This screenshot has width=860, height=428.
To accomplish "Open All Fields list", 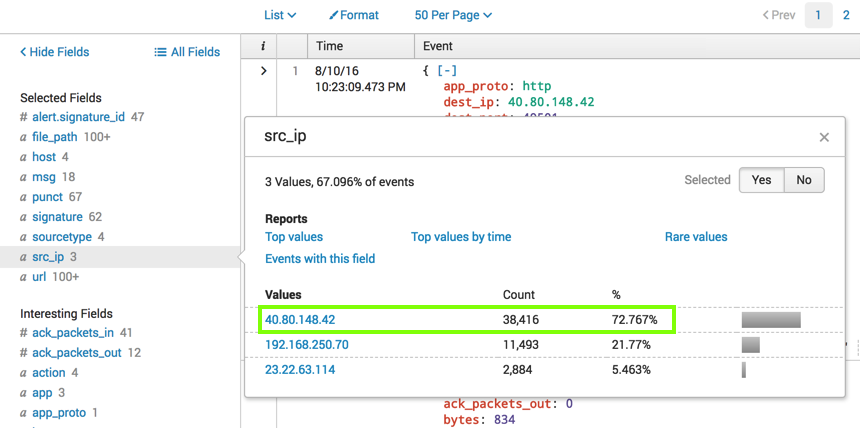I will click(187, 52).
